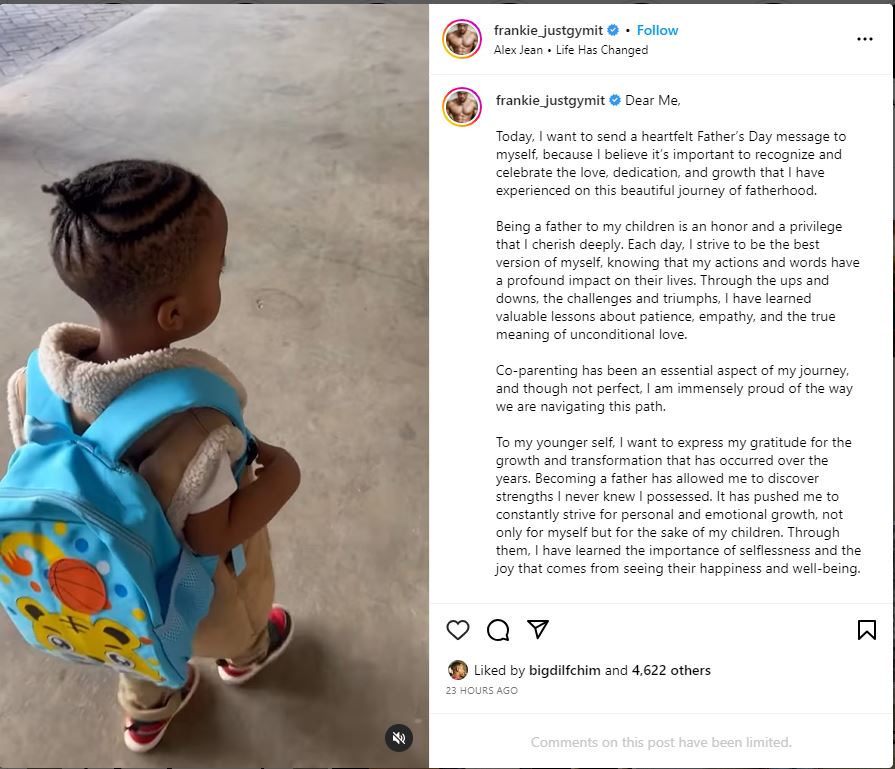
Task: Unmute the video with the speaker icon
Action: point(398,738)
